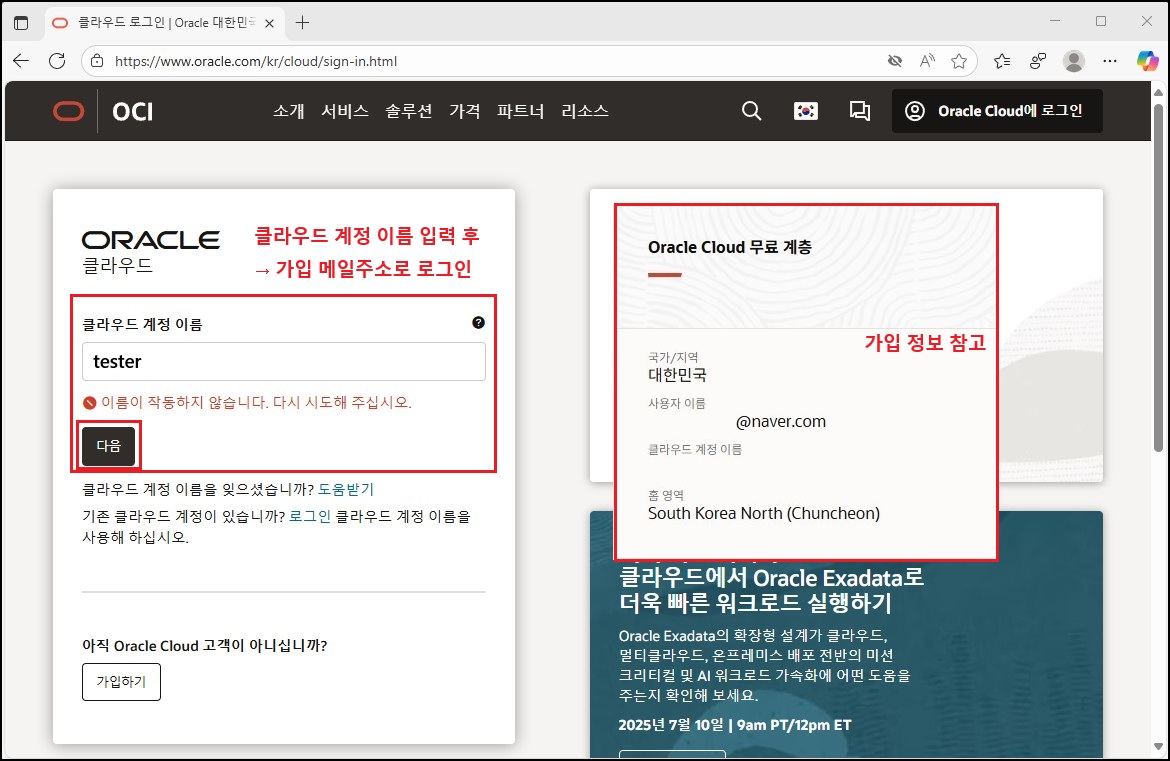Screen dimensions: 1170x761
Task: Click the Oracle logo in the OCI header
Action: point(69,111)
